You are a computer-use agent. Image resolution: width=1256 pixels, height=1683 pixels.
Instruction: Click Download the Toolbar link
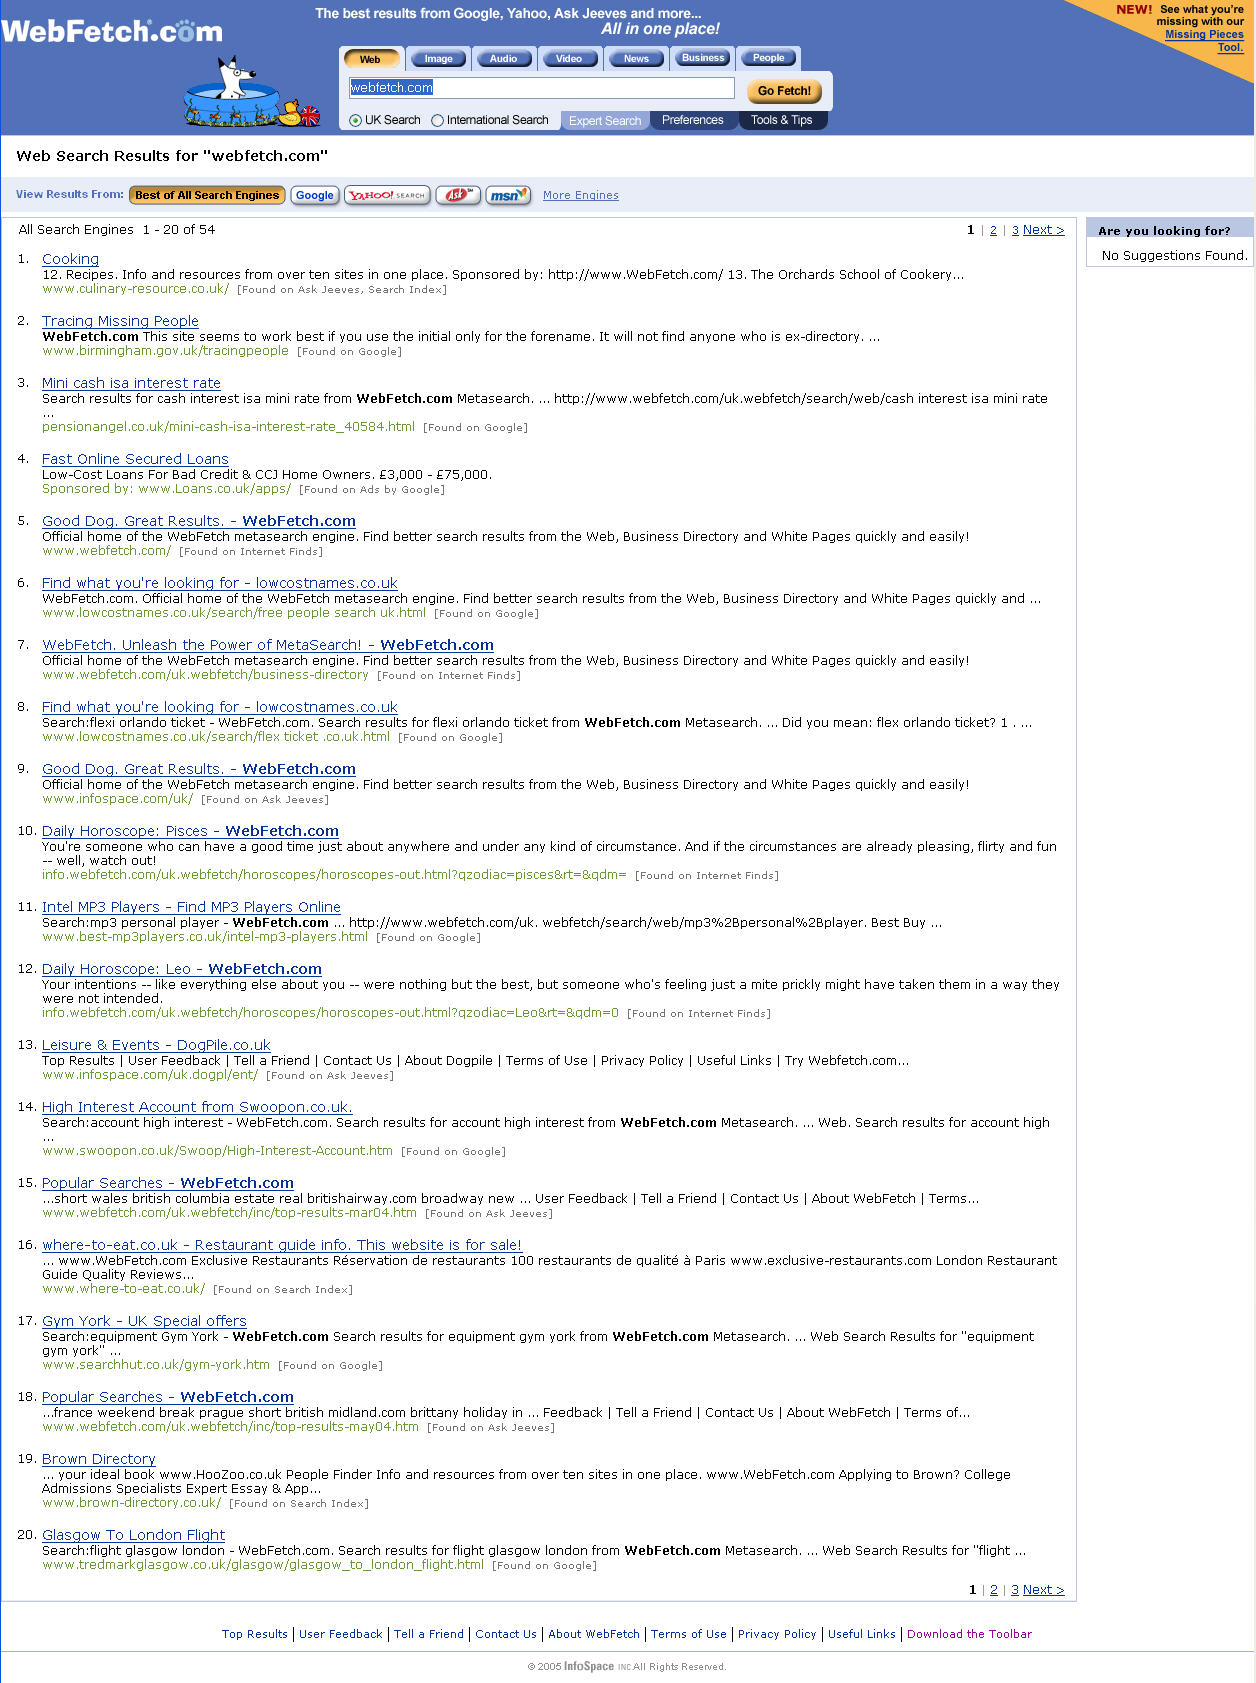[969, 1634]
